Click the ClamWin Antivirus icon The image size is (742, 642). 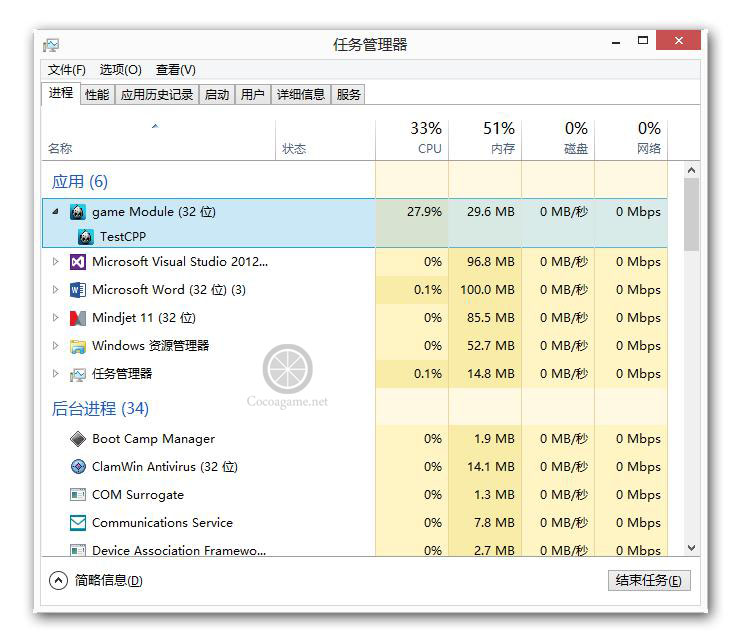78,467
